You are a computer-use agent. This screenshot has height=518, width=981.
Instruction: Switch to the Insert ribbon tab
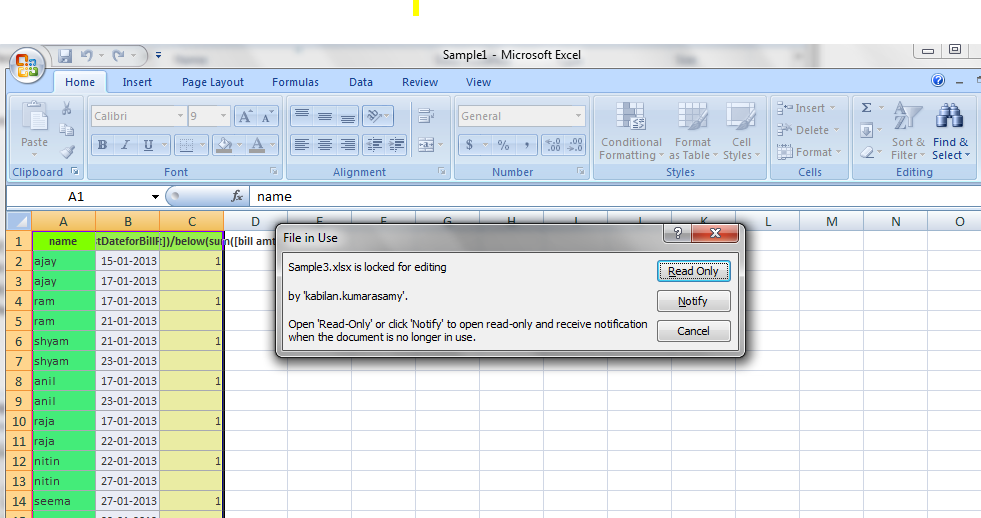tap(137, 82)
